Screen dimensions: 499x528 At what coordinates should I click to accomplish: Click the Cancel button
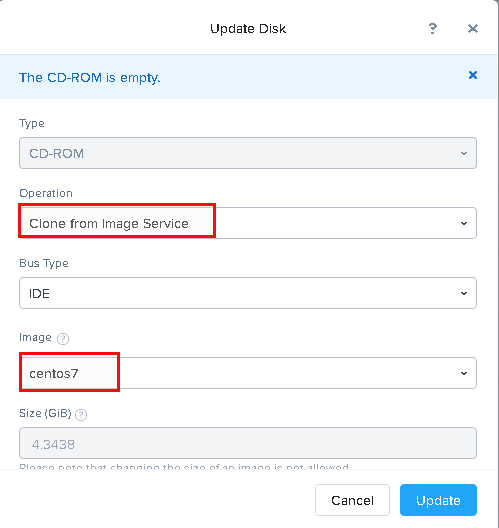pyautogui.click(x=352, y=500)
